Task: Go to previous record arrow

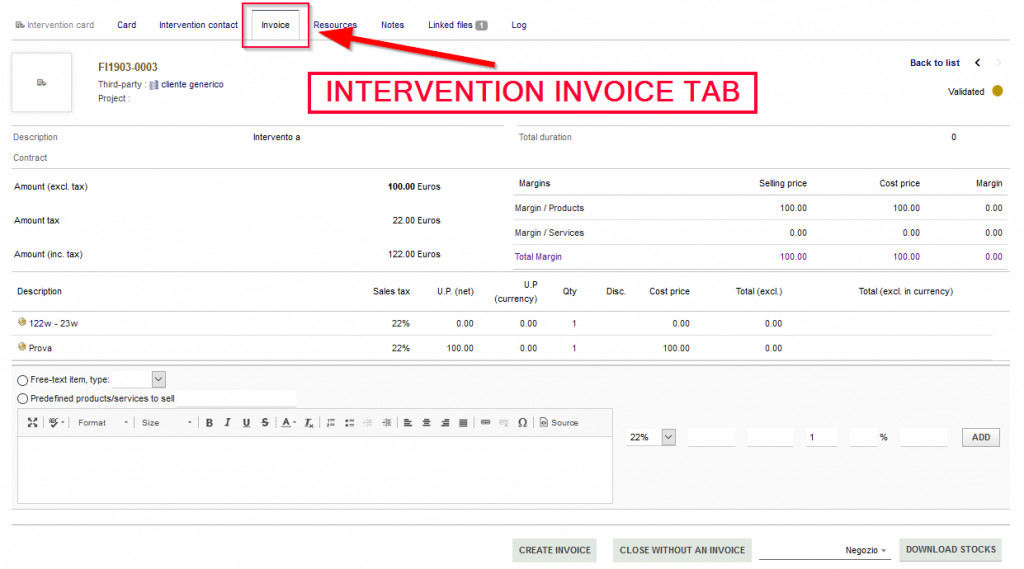Action: [977, 63]
